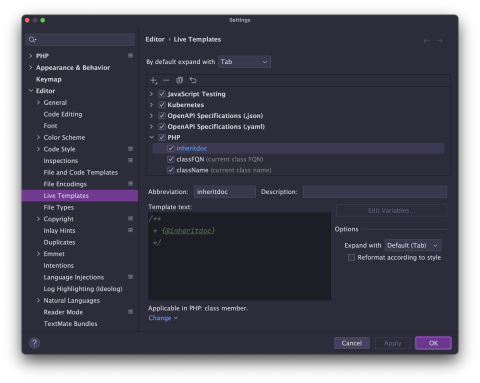
Task: Expand the Color Scheme subsection
Action: [38, 137]
